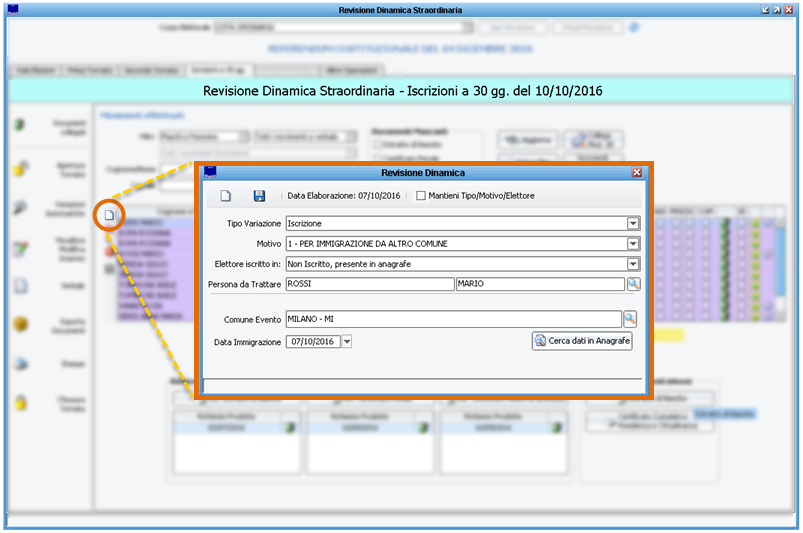The width and height of the screenshot is (803, 533).
Task: Click the circled new-entry icon in main window
Action: pos(110,215)
